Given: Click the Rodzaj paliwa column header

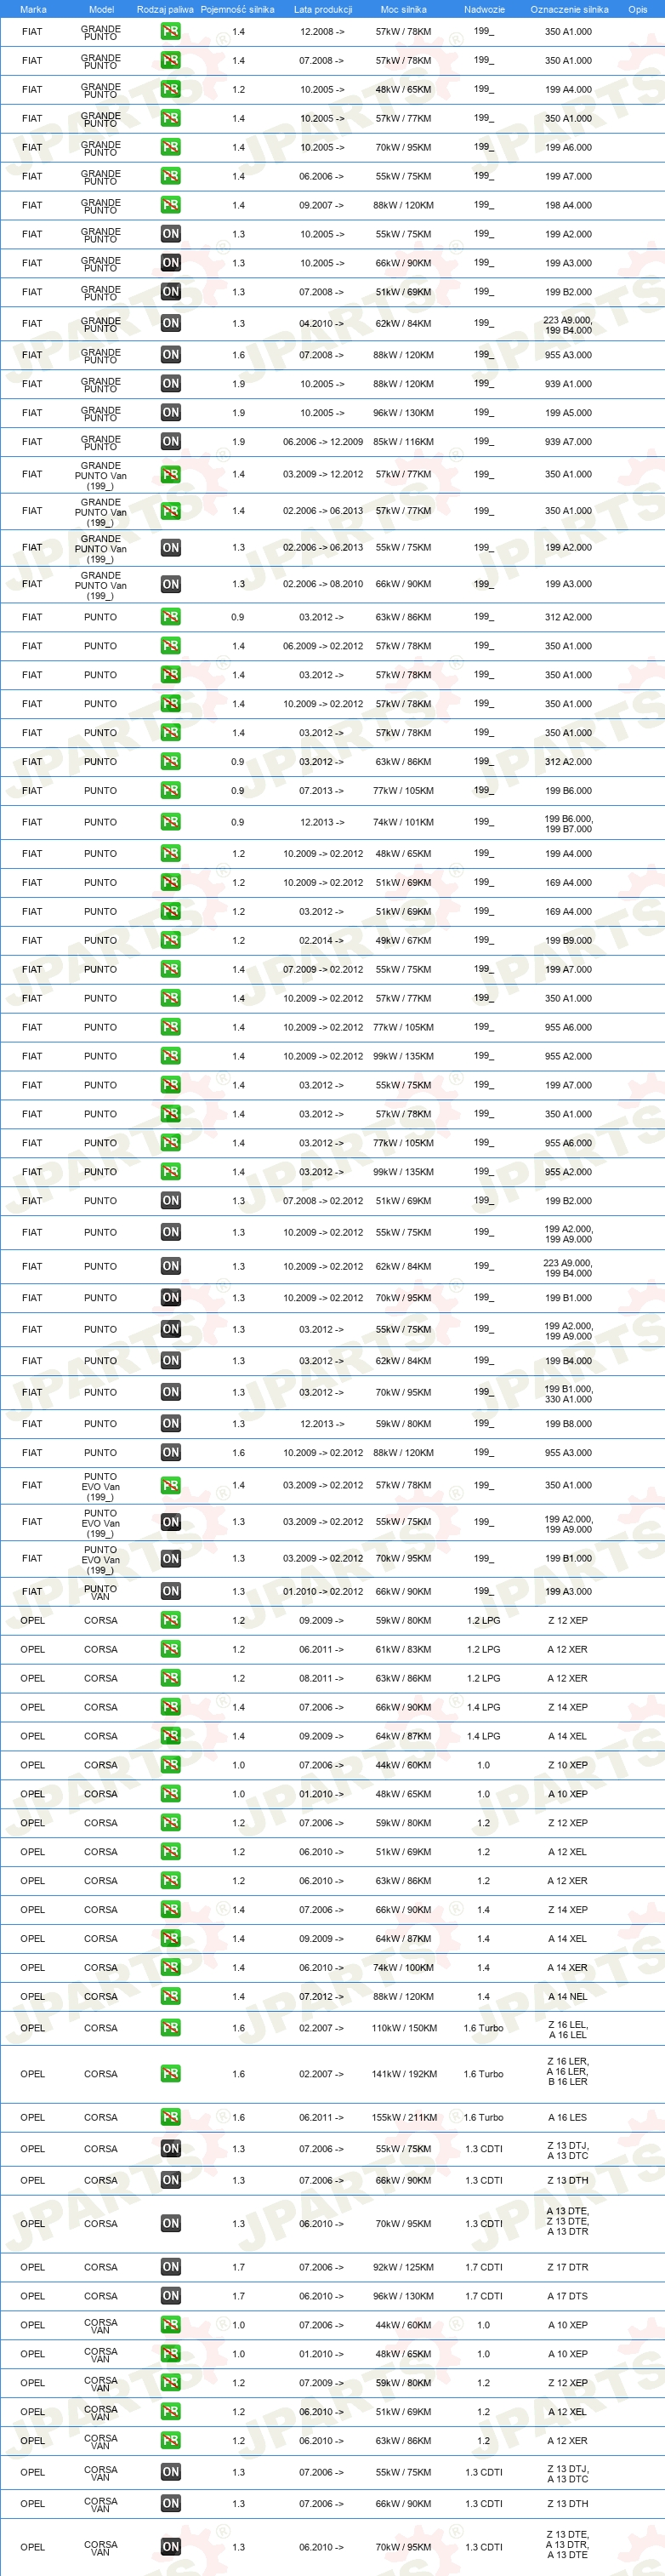Looking at the screenshot, I should [165, 9].
